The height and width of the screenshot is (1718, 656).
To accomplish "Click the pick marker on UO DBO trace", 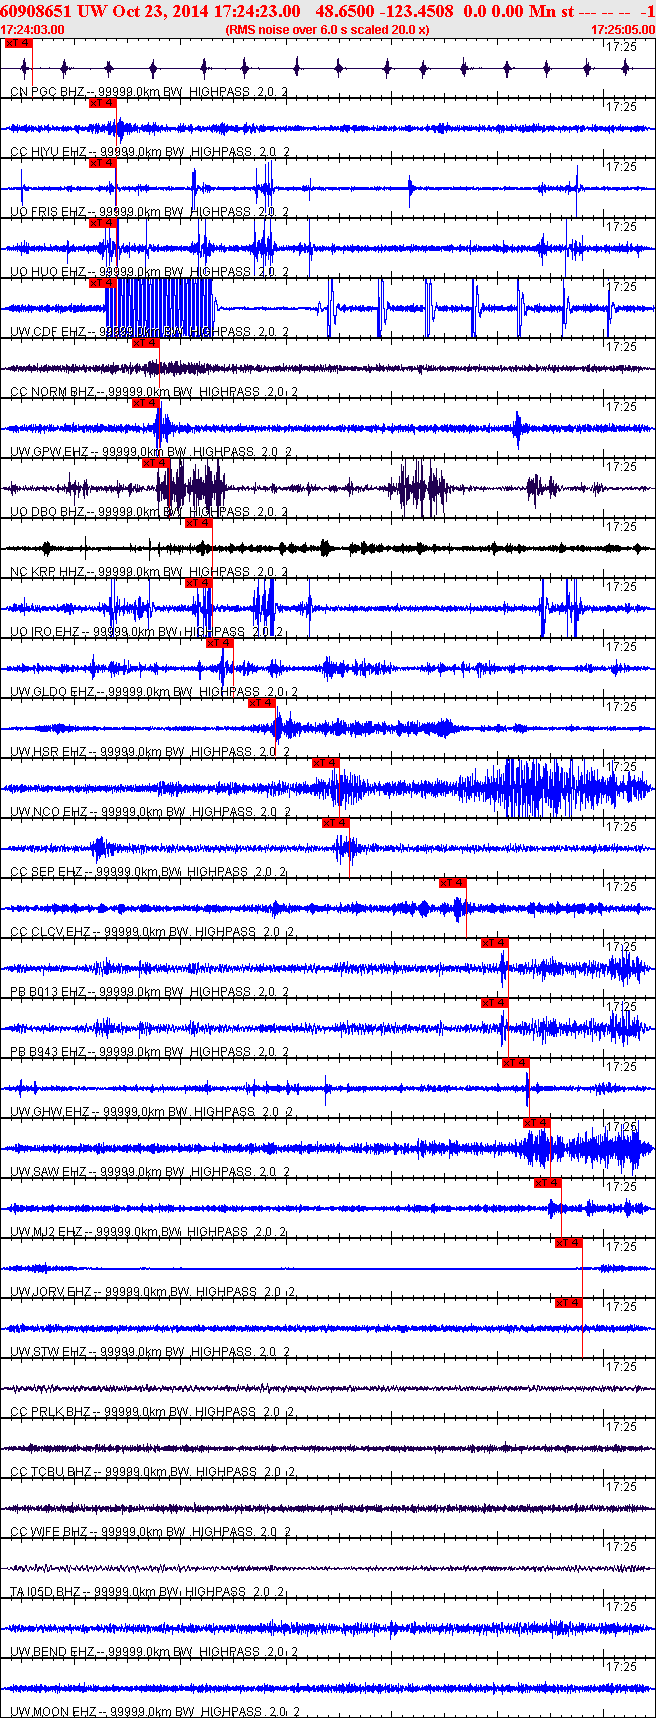I will pos(155,463).
